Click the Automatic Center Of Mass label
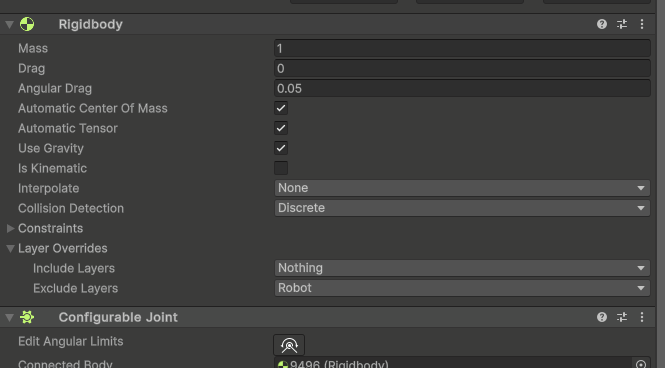665x368 pixels. click(x=92, y=108)
